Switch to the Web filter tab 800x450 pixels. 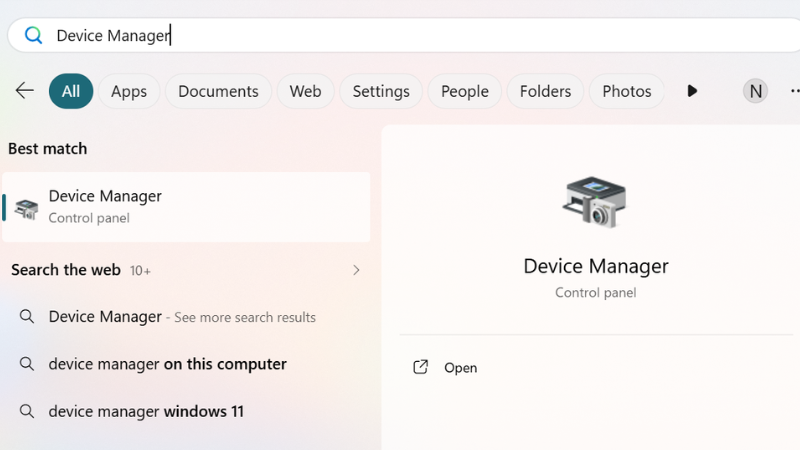(306, 91)
